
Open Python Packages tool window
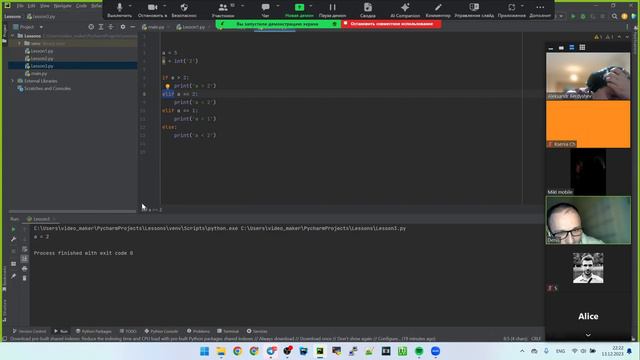pyautogui.click(x=93, y=331)
